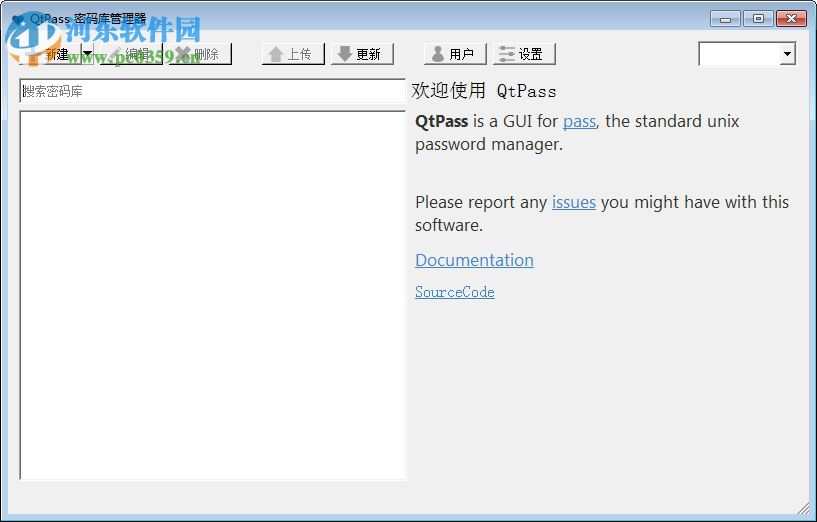Click the 新建 (New) button
The width and height of the screenshot is (817, 522).
[x=51, y=54]
